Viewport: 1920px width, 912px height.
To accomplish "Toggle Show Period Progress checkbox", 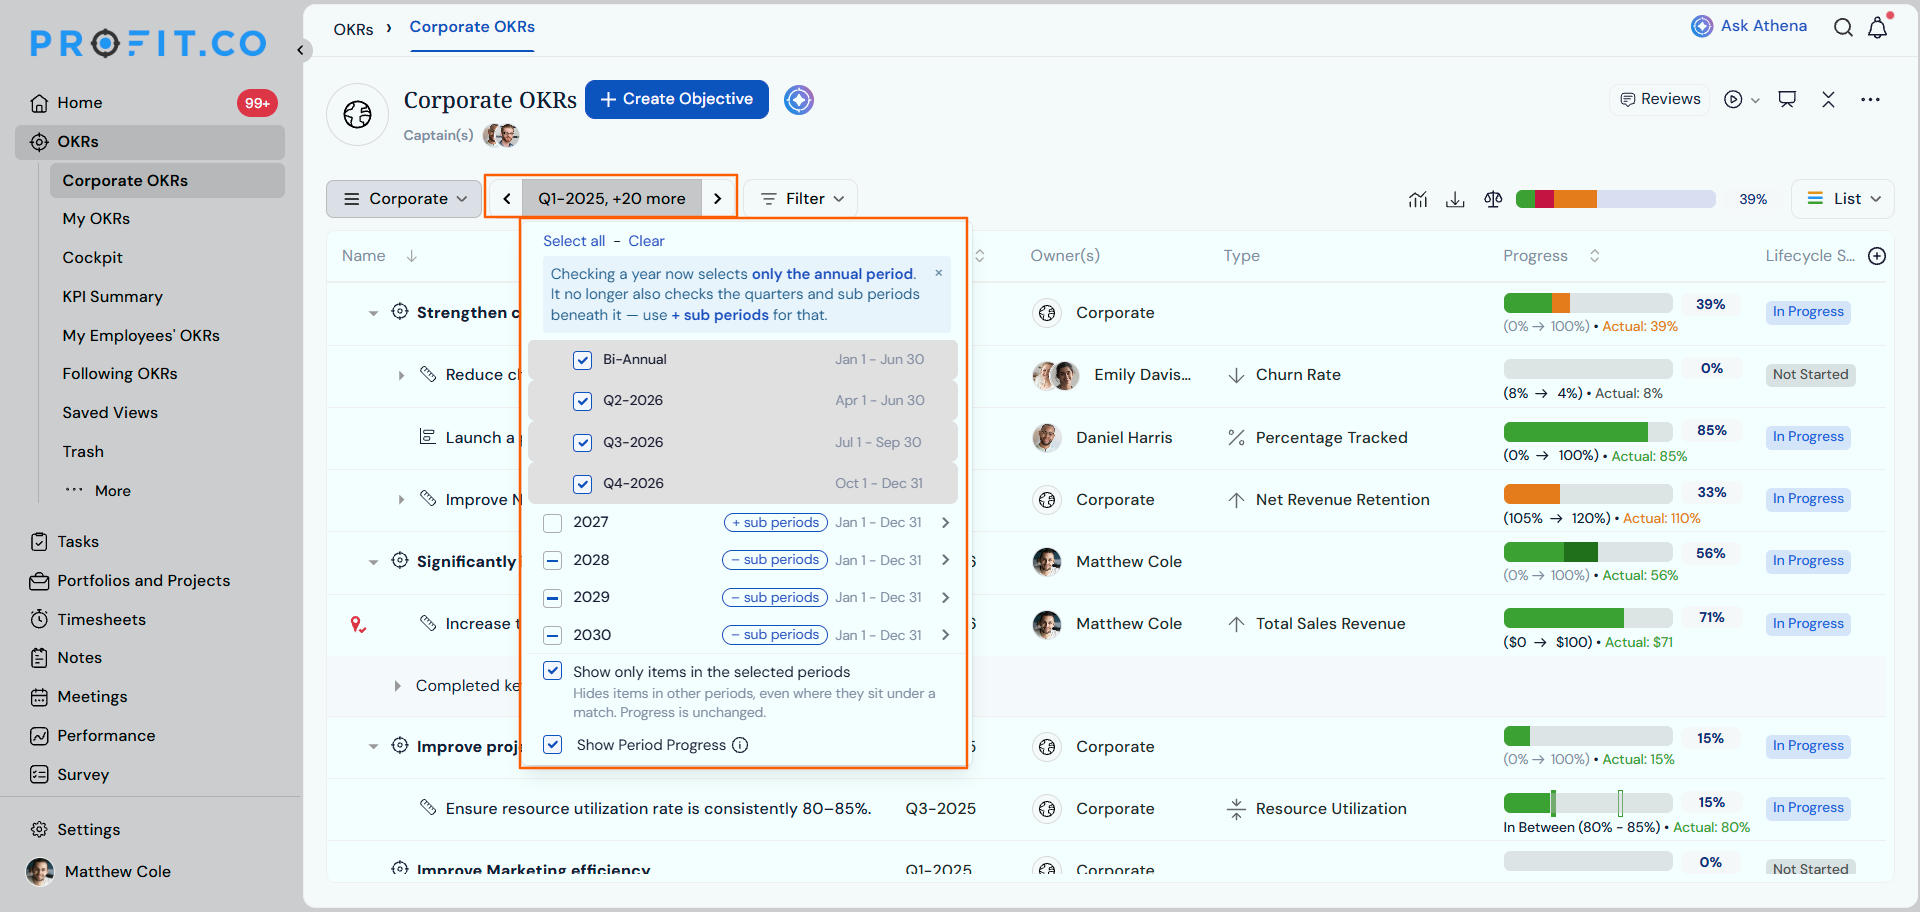I will 552,745.
